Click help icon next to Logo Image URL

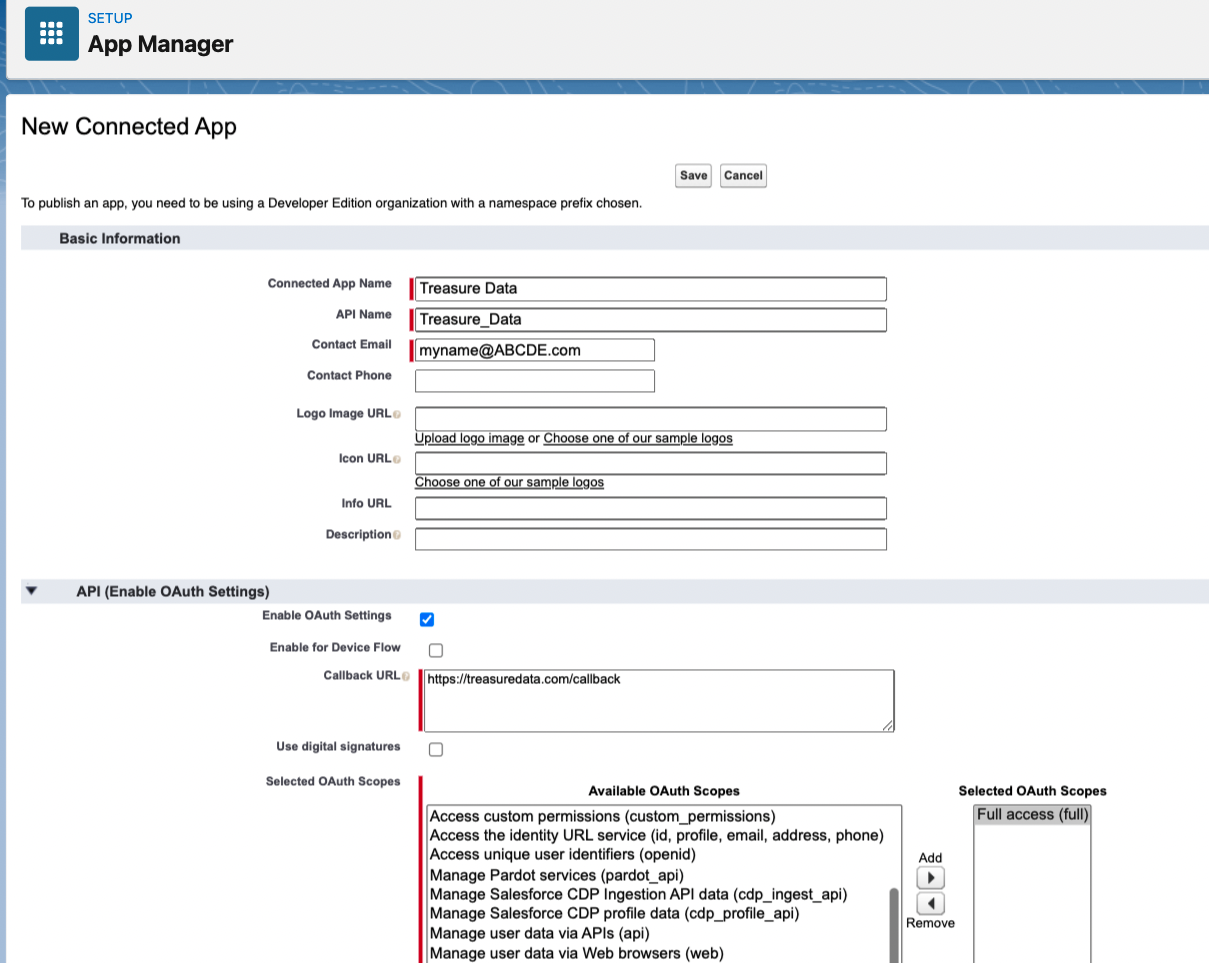point(398,414)
